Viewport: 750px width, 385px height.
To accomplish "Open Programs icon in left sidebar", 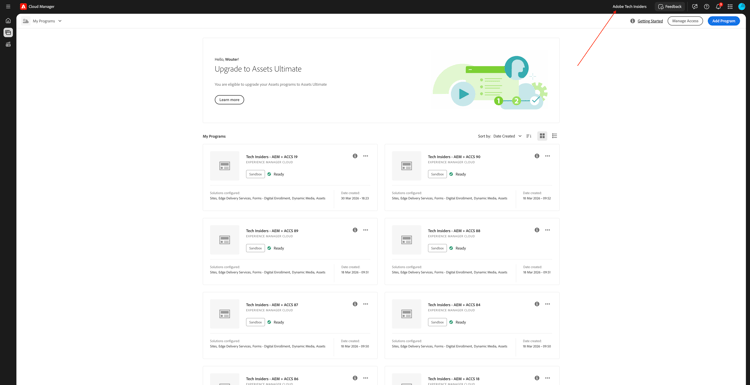I will (8, 33).
